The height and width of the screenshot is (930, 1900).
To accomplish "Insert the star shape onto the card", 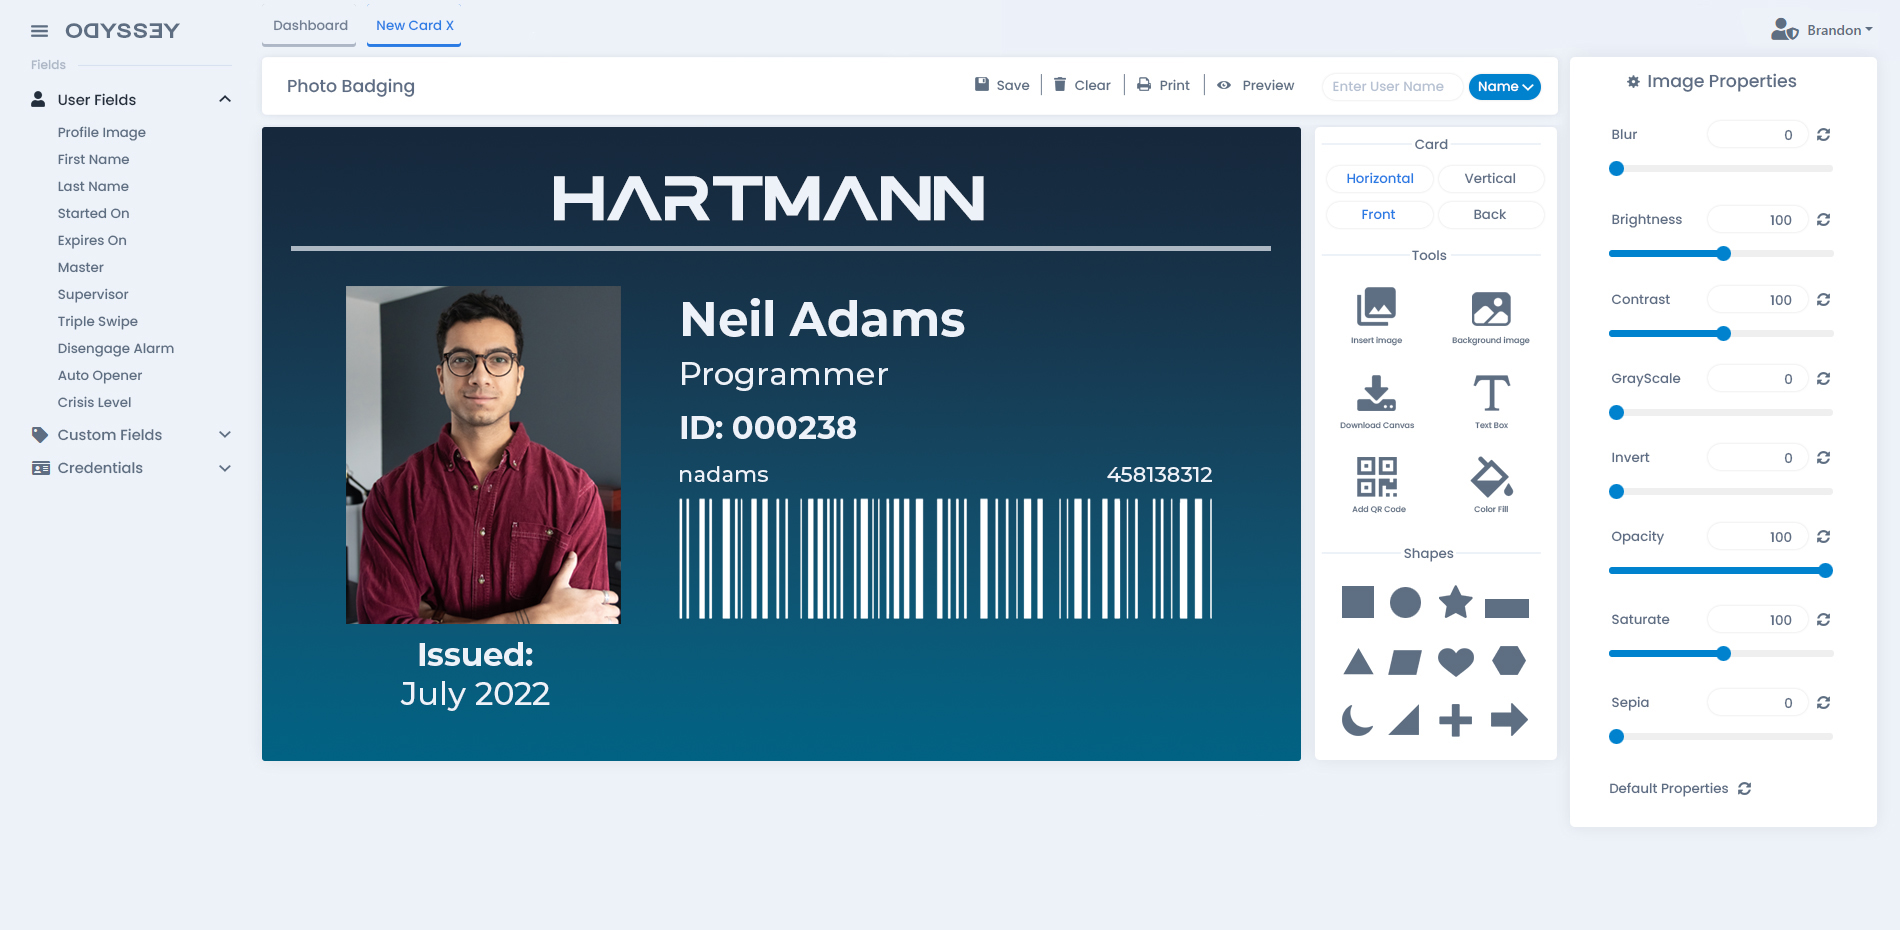I will (1456, 603).
